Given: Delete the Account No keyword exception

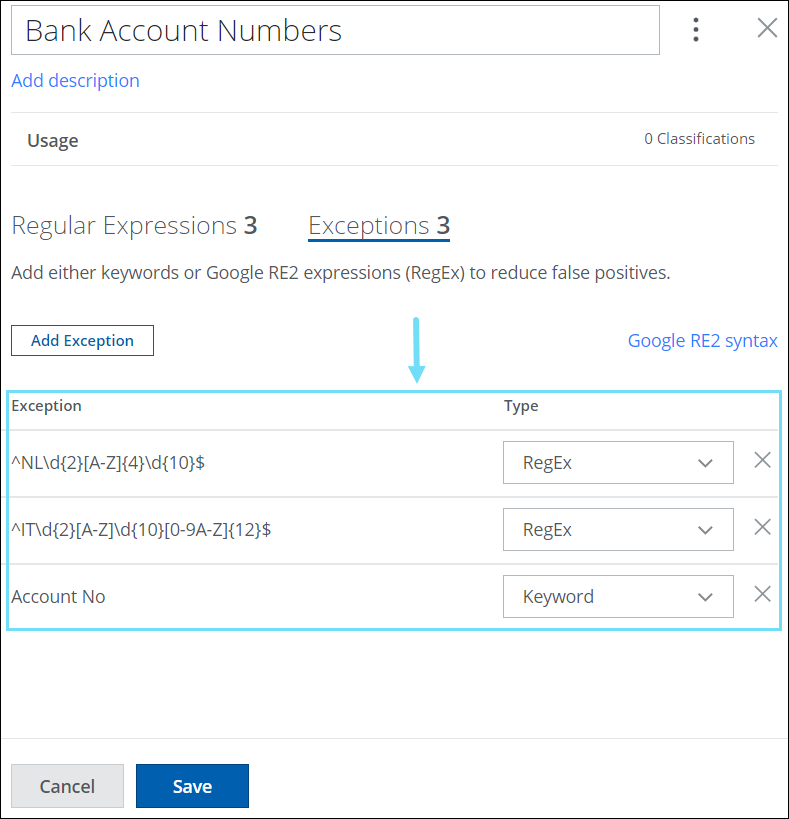Looking at the screenshot, I should [762, 594].
